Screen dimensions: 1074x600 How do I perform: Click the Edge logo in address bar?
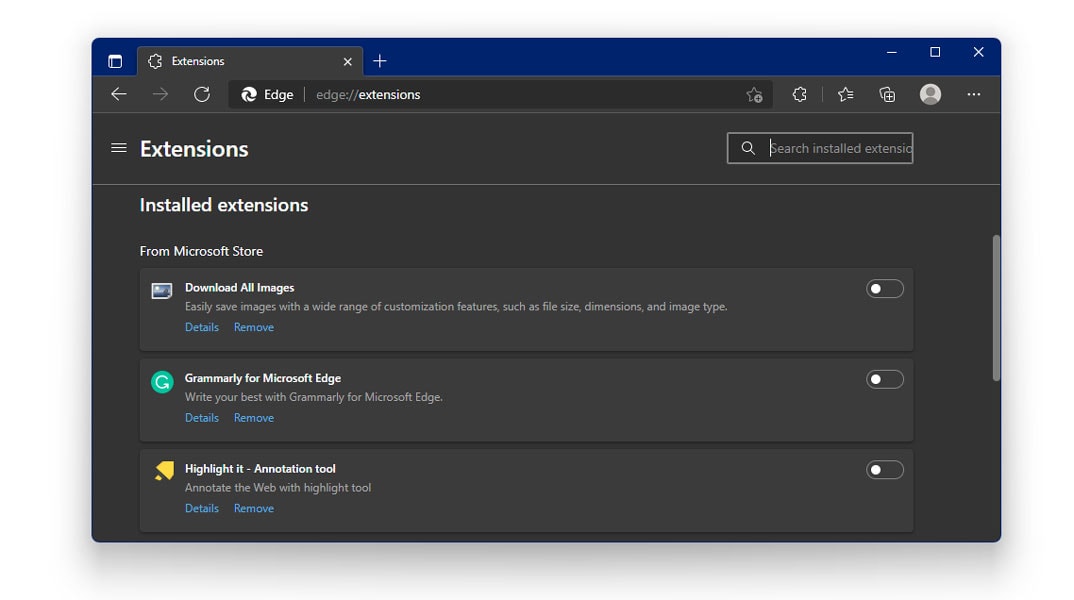pyautogui.click(x=249, y=95)
